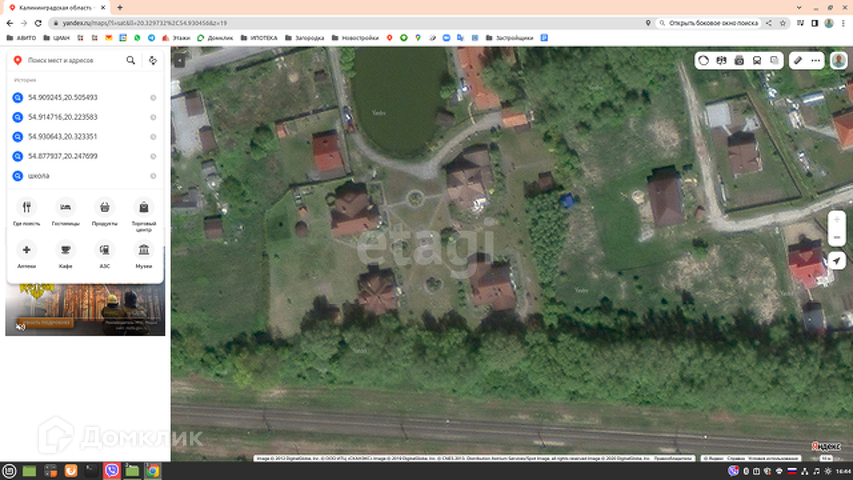
Task: Open a new browser tab with plus
Action: 120,8
